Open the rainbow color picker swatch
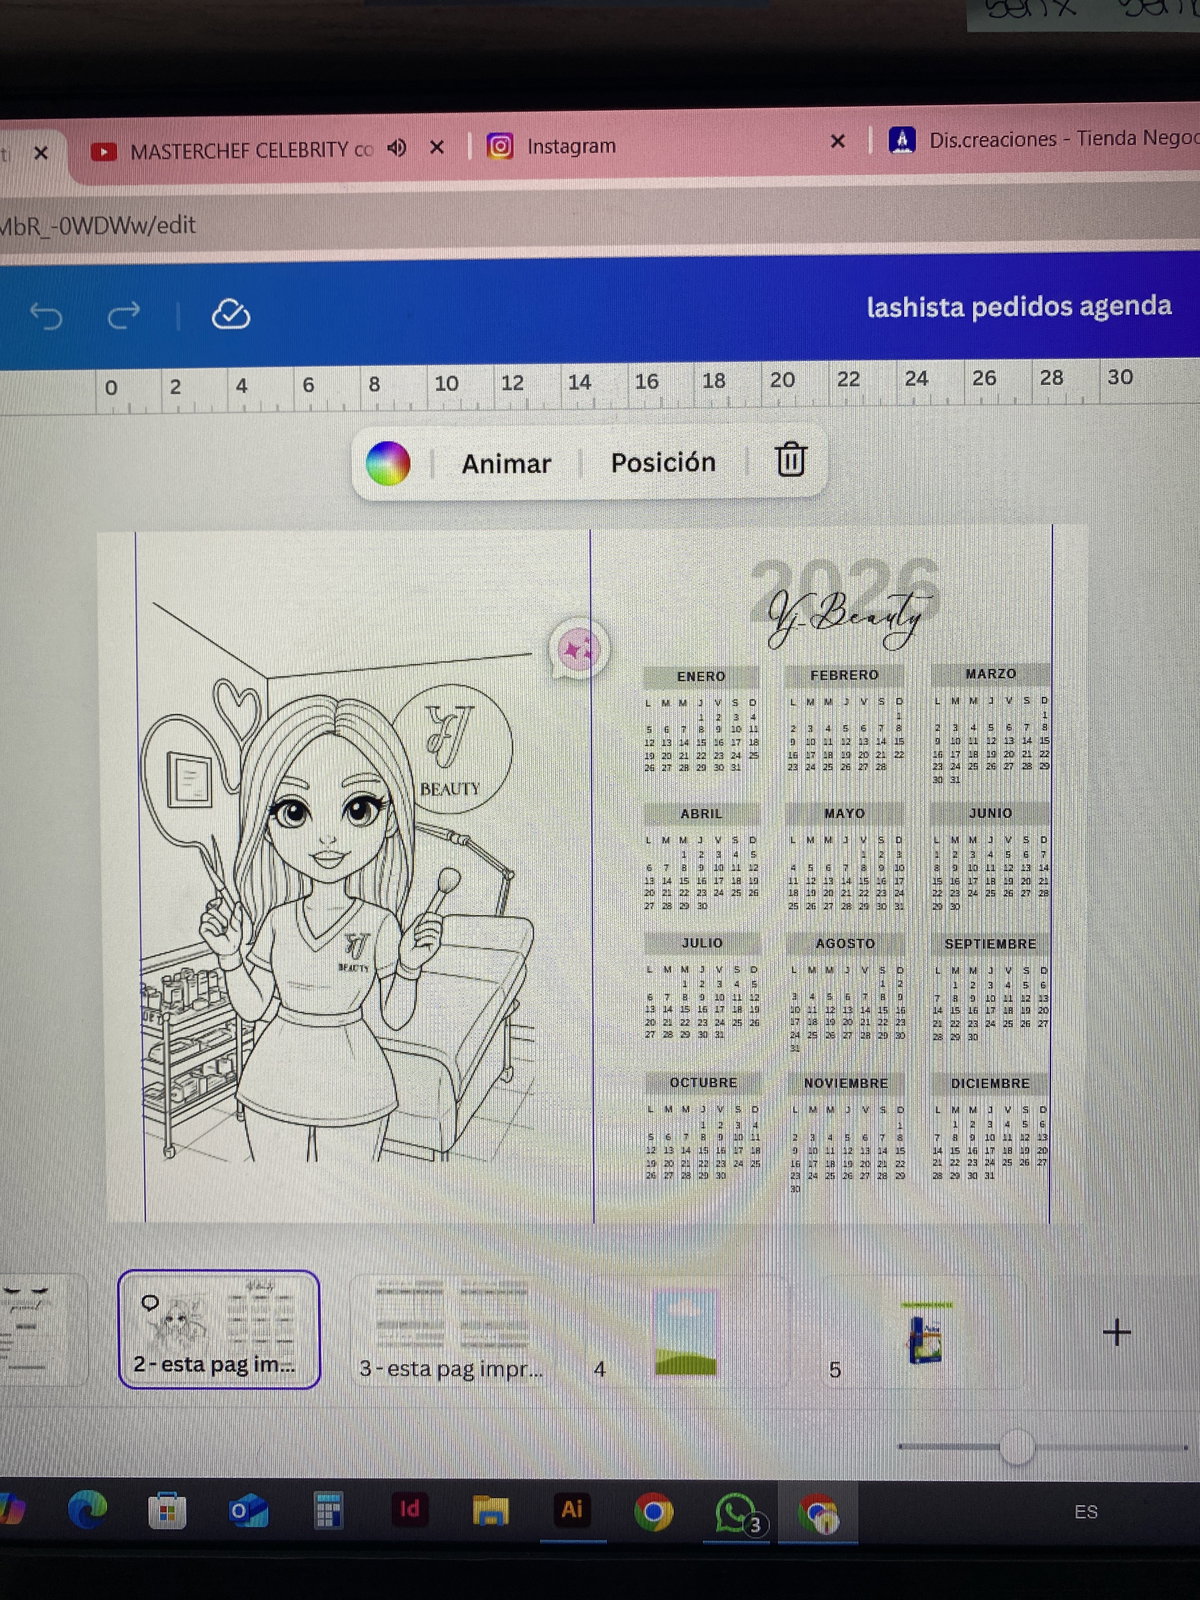Viewport: 1200px width, 1600px height. pyautogui.click(x=388, y=464)
